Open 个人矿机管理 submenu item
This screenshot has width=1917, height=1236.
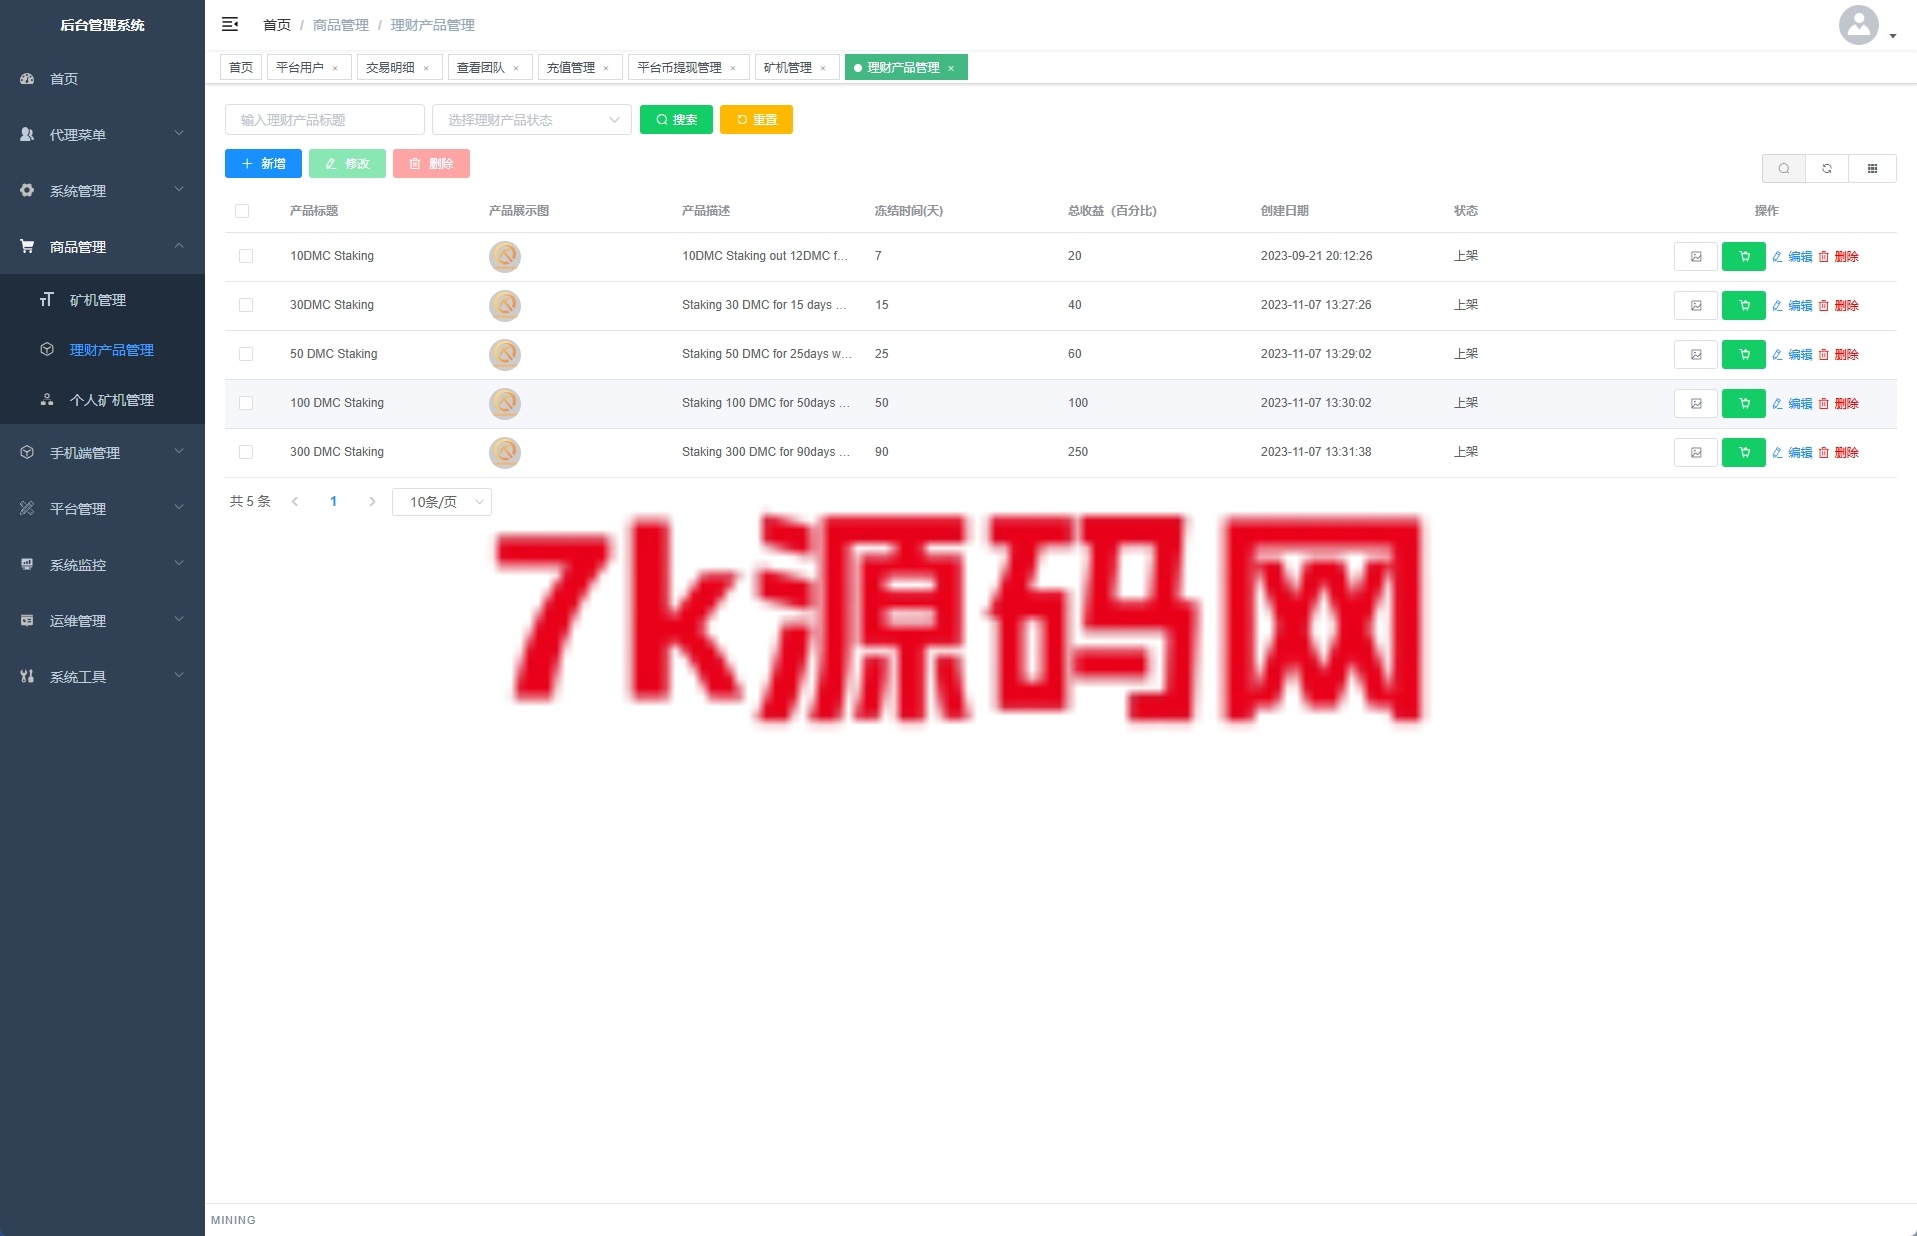click(102, 400)
